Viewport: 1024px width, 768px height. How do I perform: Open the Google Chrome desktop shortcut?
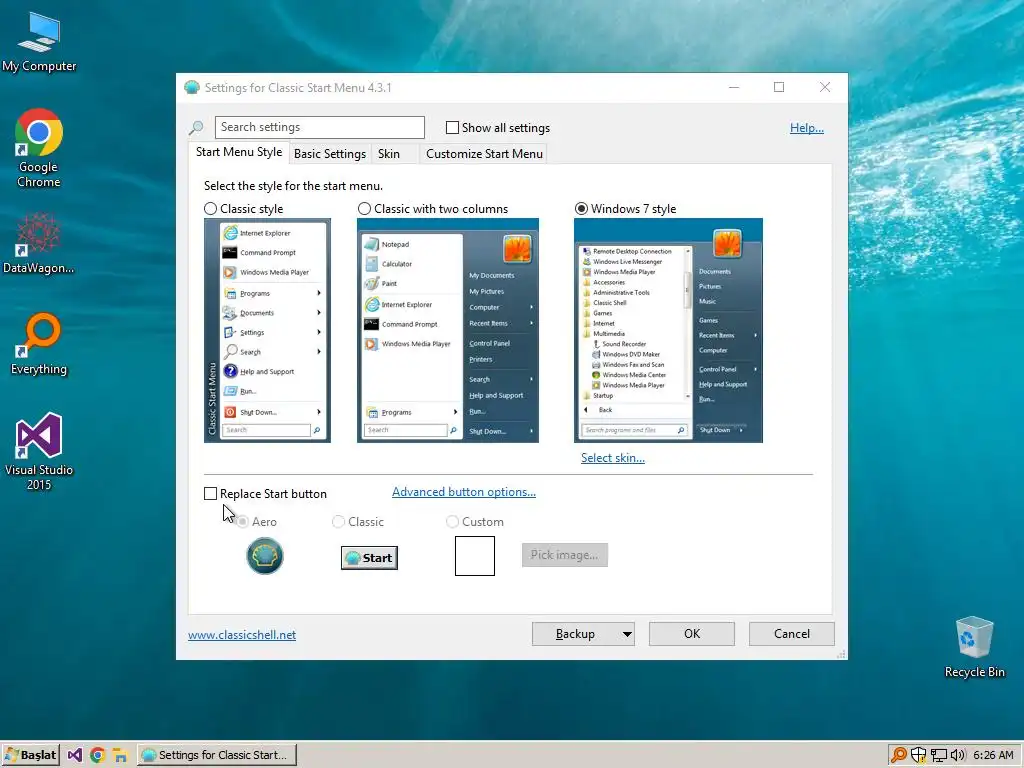click(39, 148)
